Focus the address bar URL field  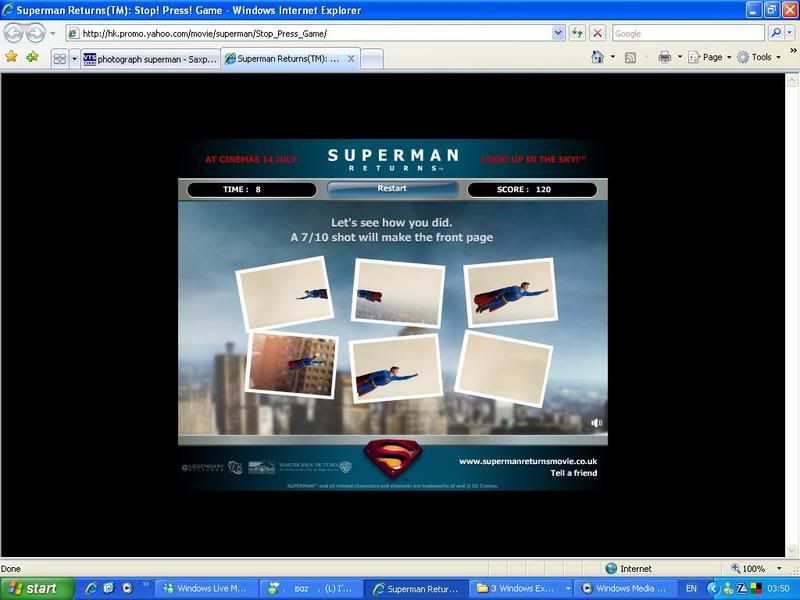tap(309, 34)
